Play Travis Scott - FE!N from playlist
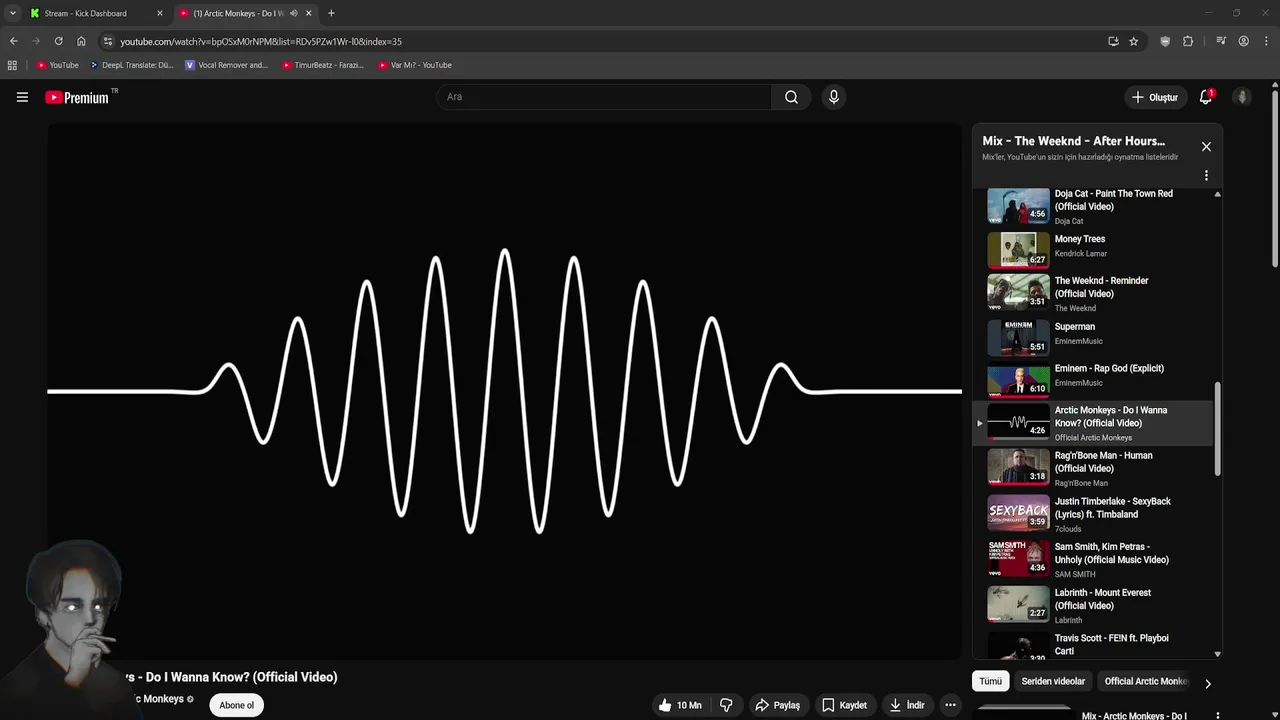Image resolution: width=1280 pixels, height=720 pixels. [1093, 645]
